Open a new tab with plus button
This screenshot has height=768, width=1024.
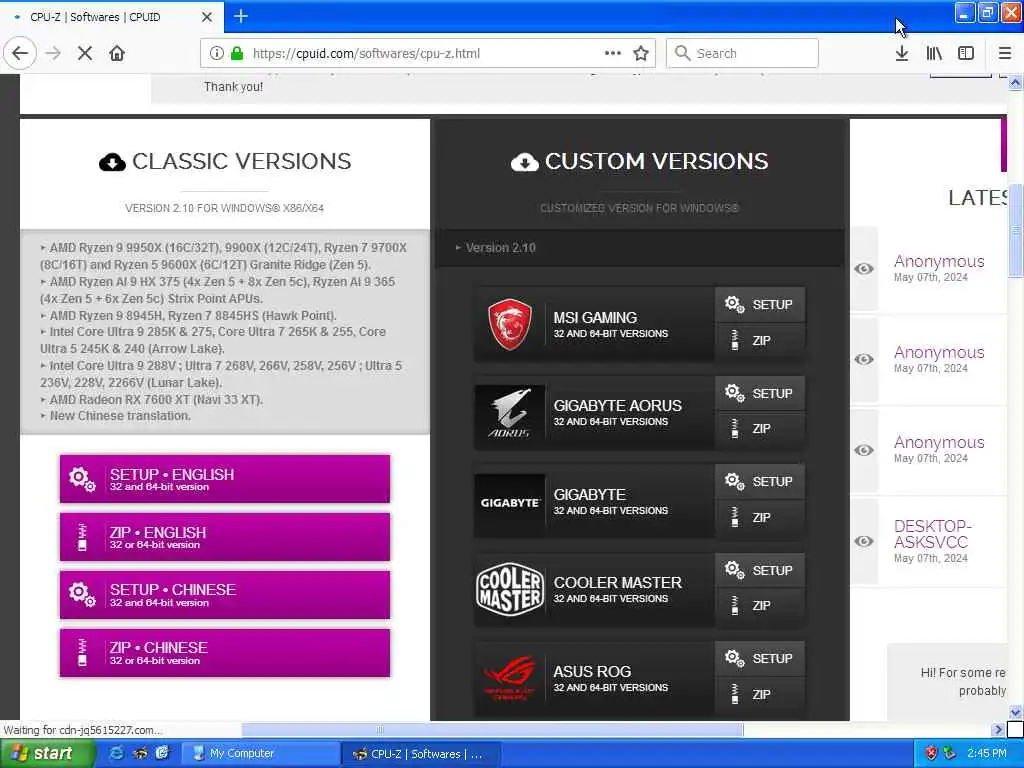click(240, 16)
